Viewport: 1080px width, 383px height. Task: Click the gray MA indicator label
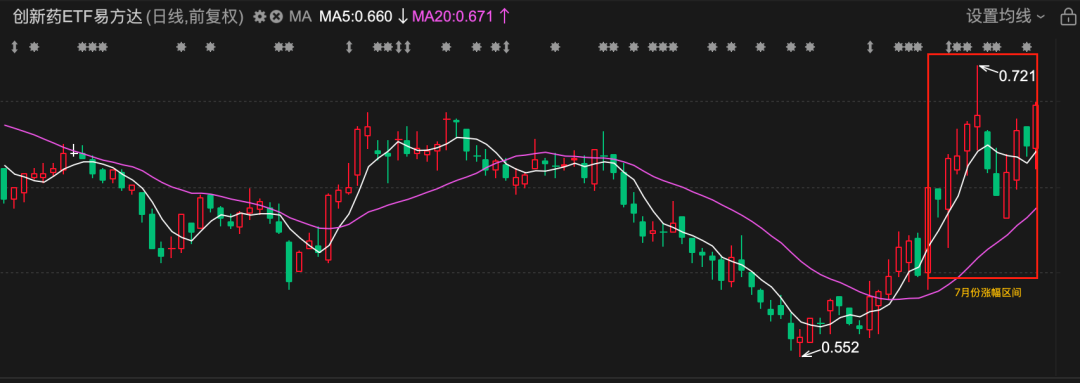[x=300, y=17]
